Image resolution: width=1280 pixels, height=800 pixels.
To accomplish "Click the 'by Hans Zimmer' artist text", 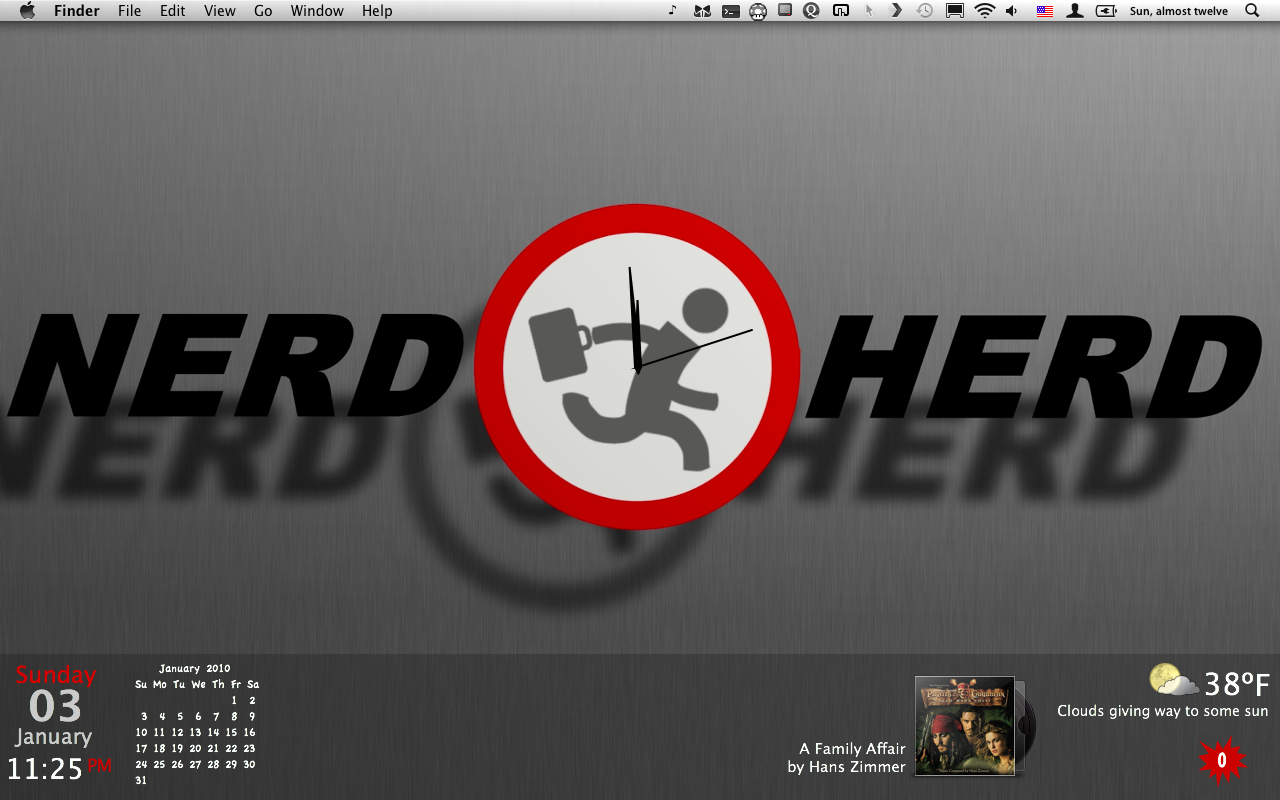I will pos(846,767).
